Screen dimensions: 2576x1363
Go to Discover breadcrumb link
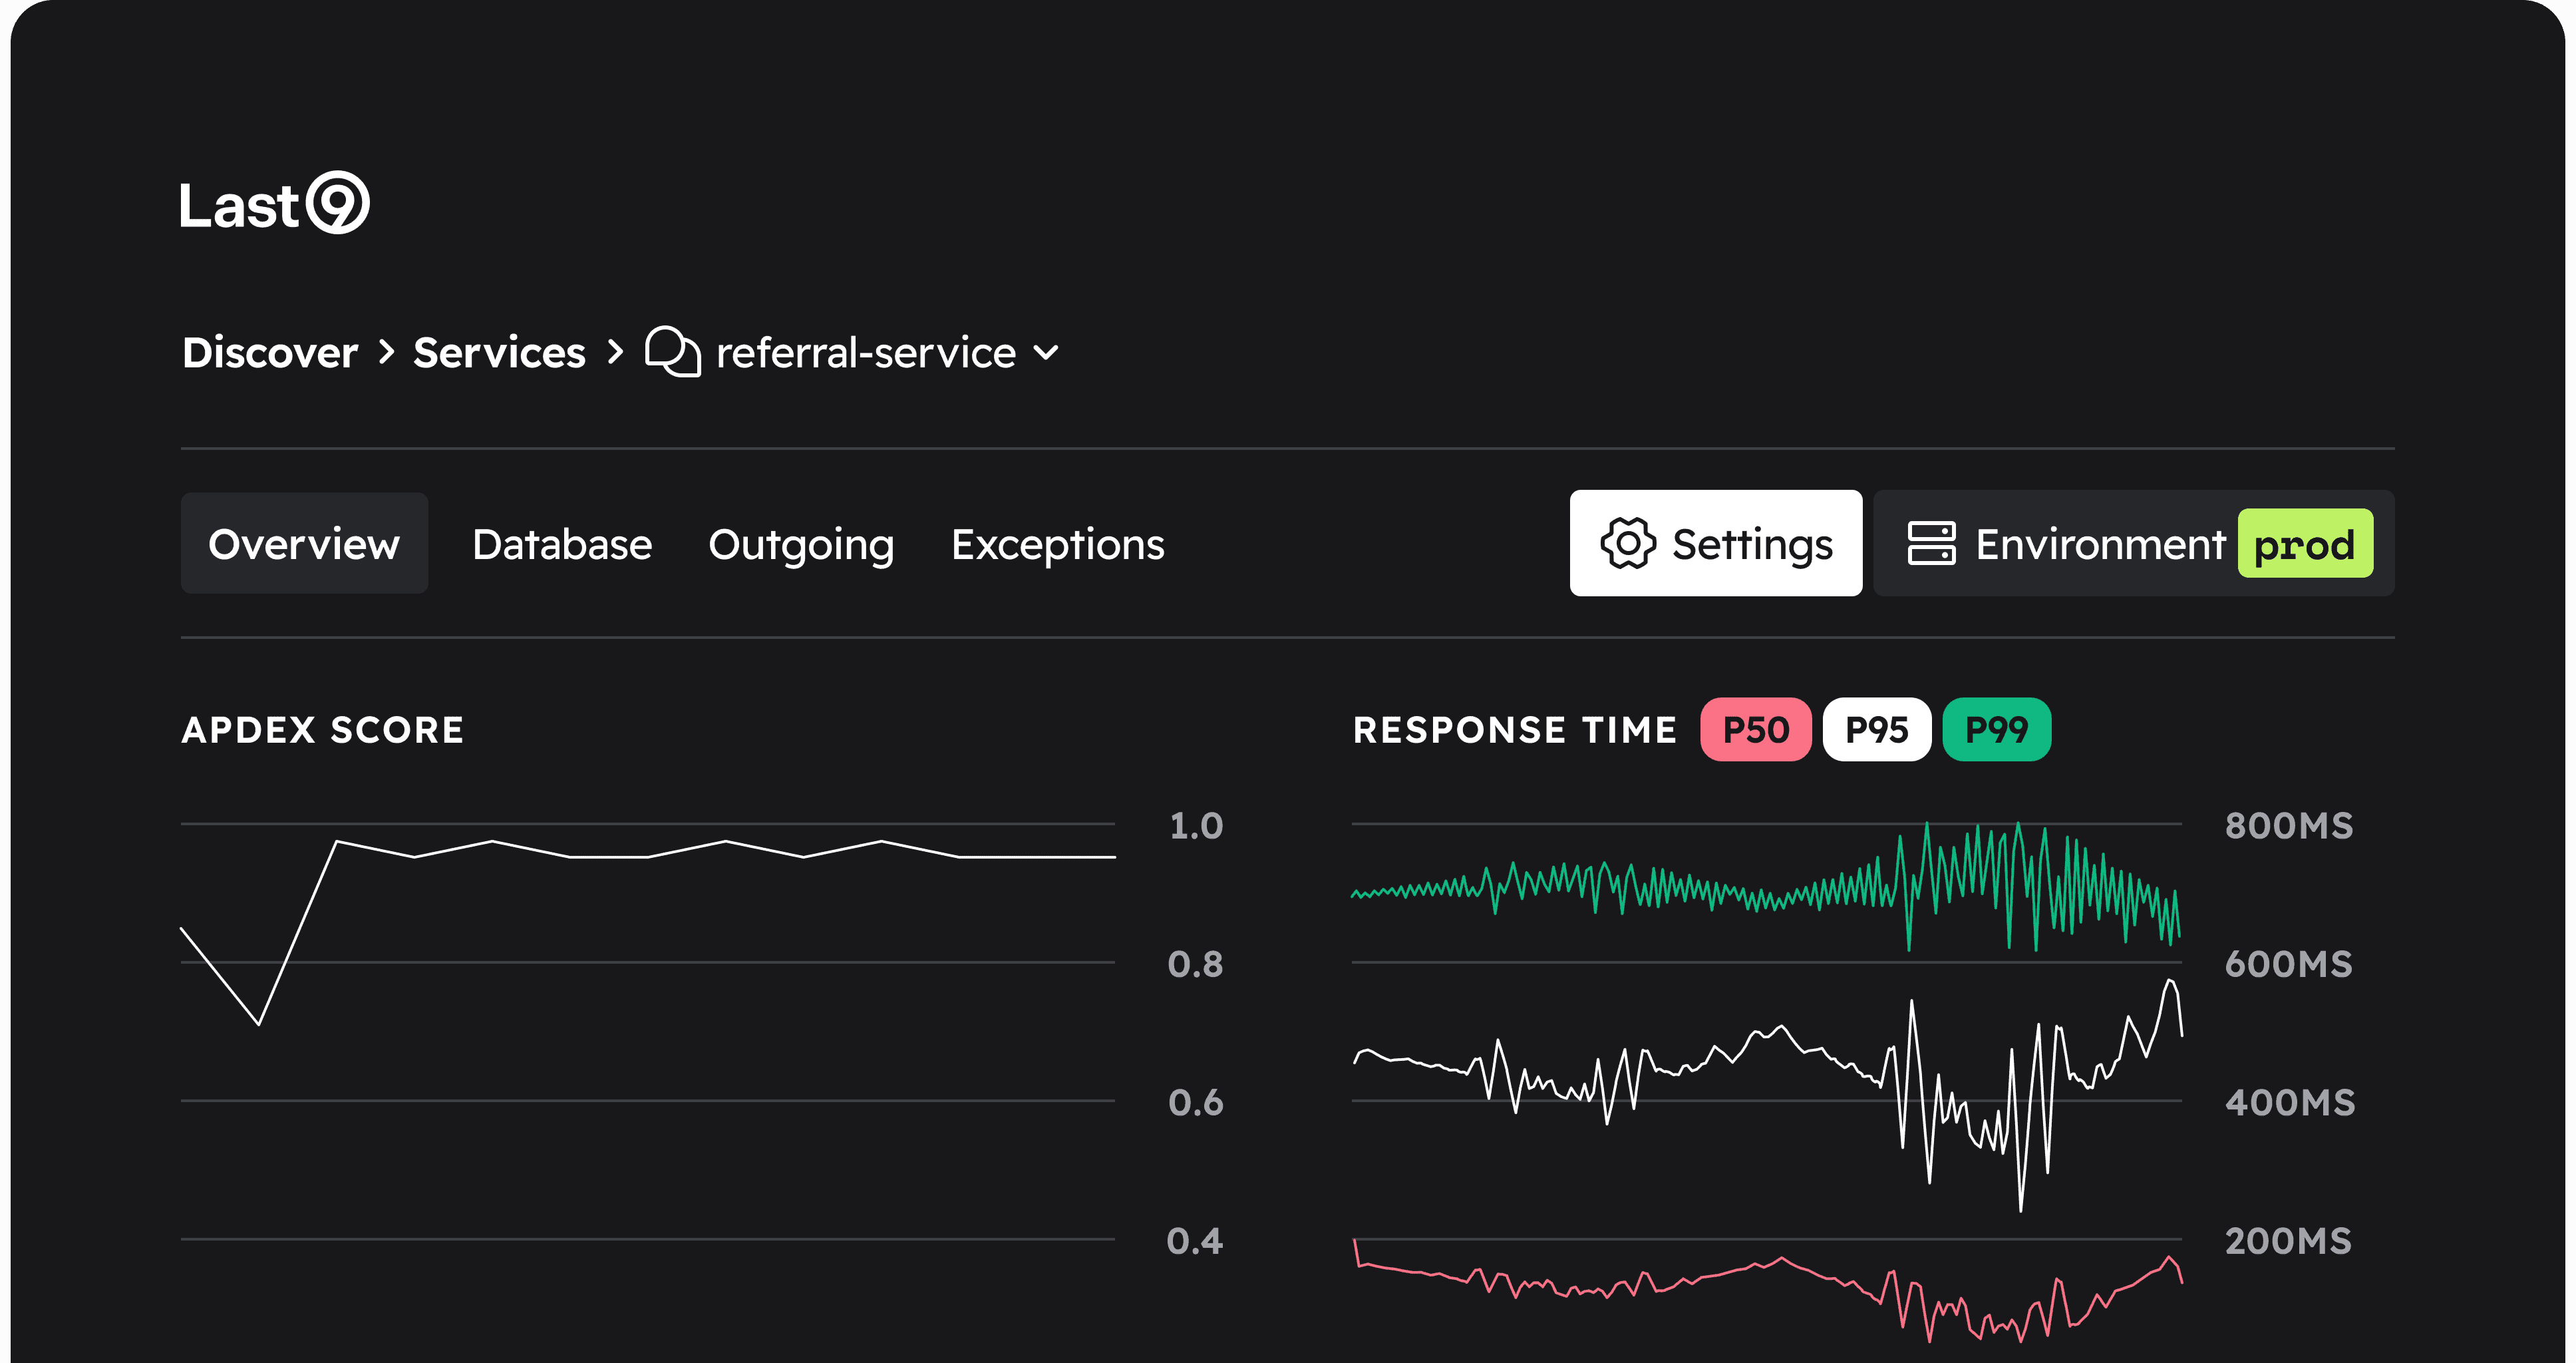tap(270, 352)
